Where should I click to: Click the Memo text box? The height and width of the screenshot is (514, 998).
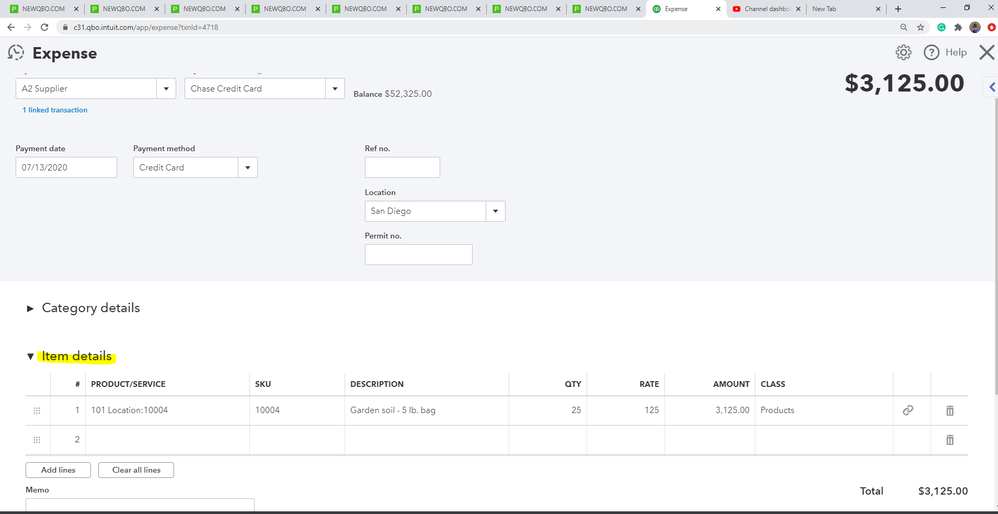[x=140, y=505]
